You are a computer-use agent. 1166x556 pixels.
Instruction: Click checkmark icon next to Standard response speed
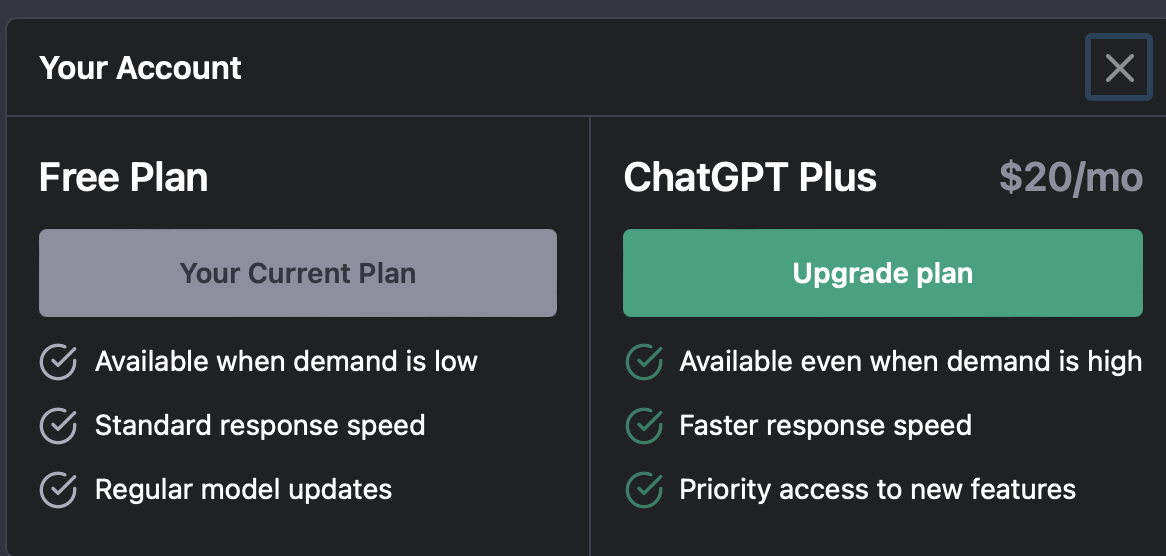58,426
